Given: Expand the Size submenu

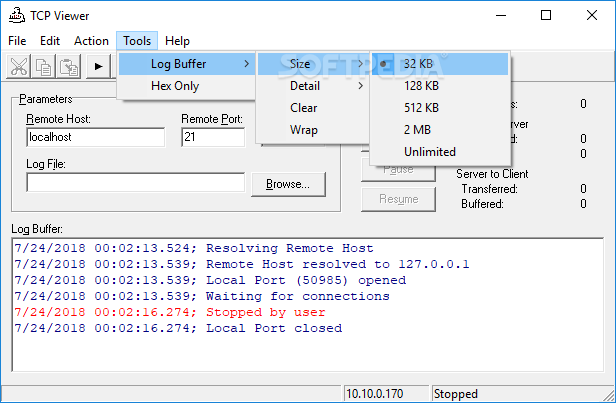Looking at the screenshot, I should [x=313, y=64].
